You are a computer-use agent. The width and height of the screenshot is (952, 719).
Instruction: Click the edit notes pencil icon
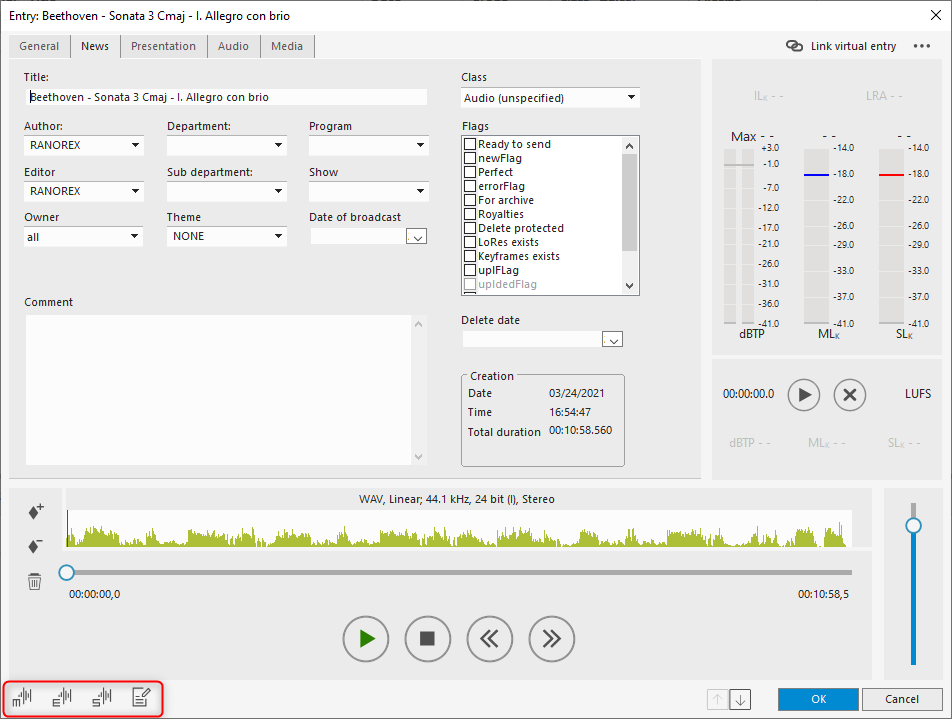(x=142, y=697)
